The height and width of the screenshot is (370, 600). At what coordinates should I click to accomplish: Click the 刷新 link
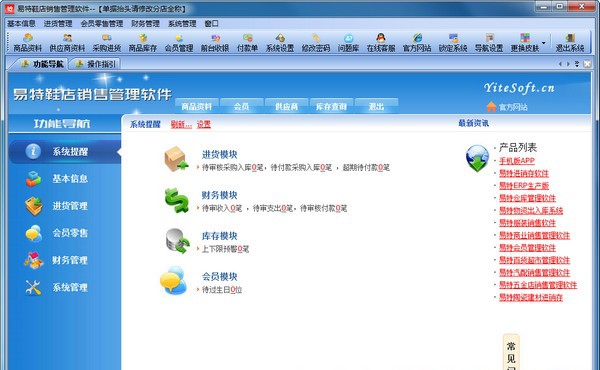point(181,124)
